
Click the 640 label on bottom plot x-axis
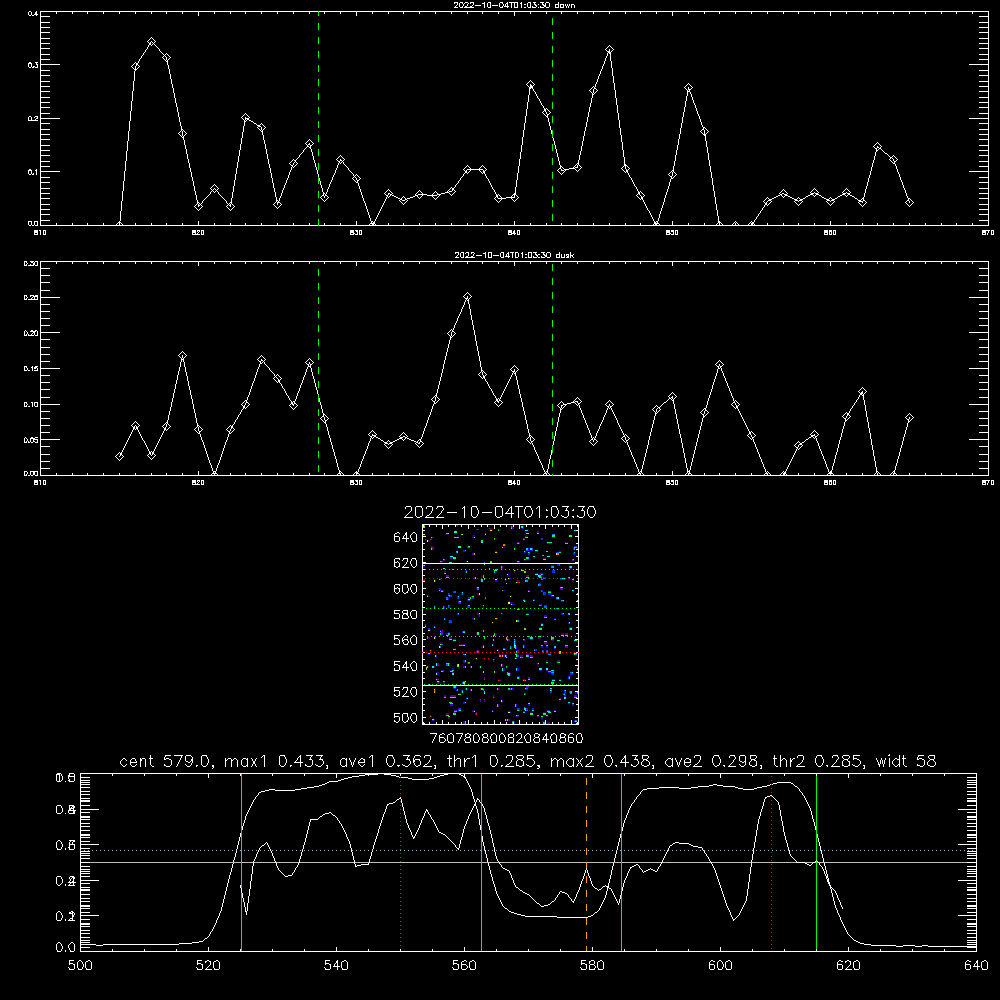click(976, 966)
